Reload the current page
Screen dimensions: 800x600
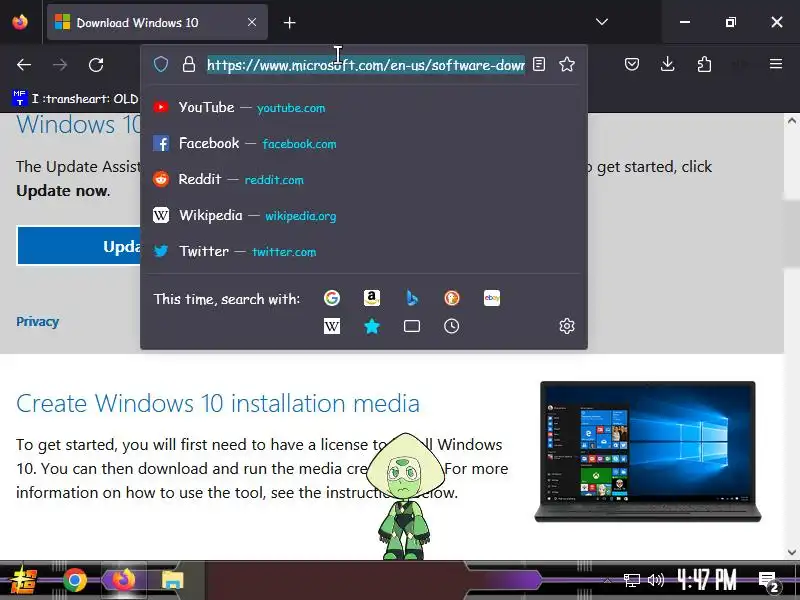pos(96,65)
